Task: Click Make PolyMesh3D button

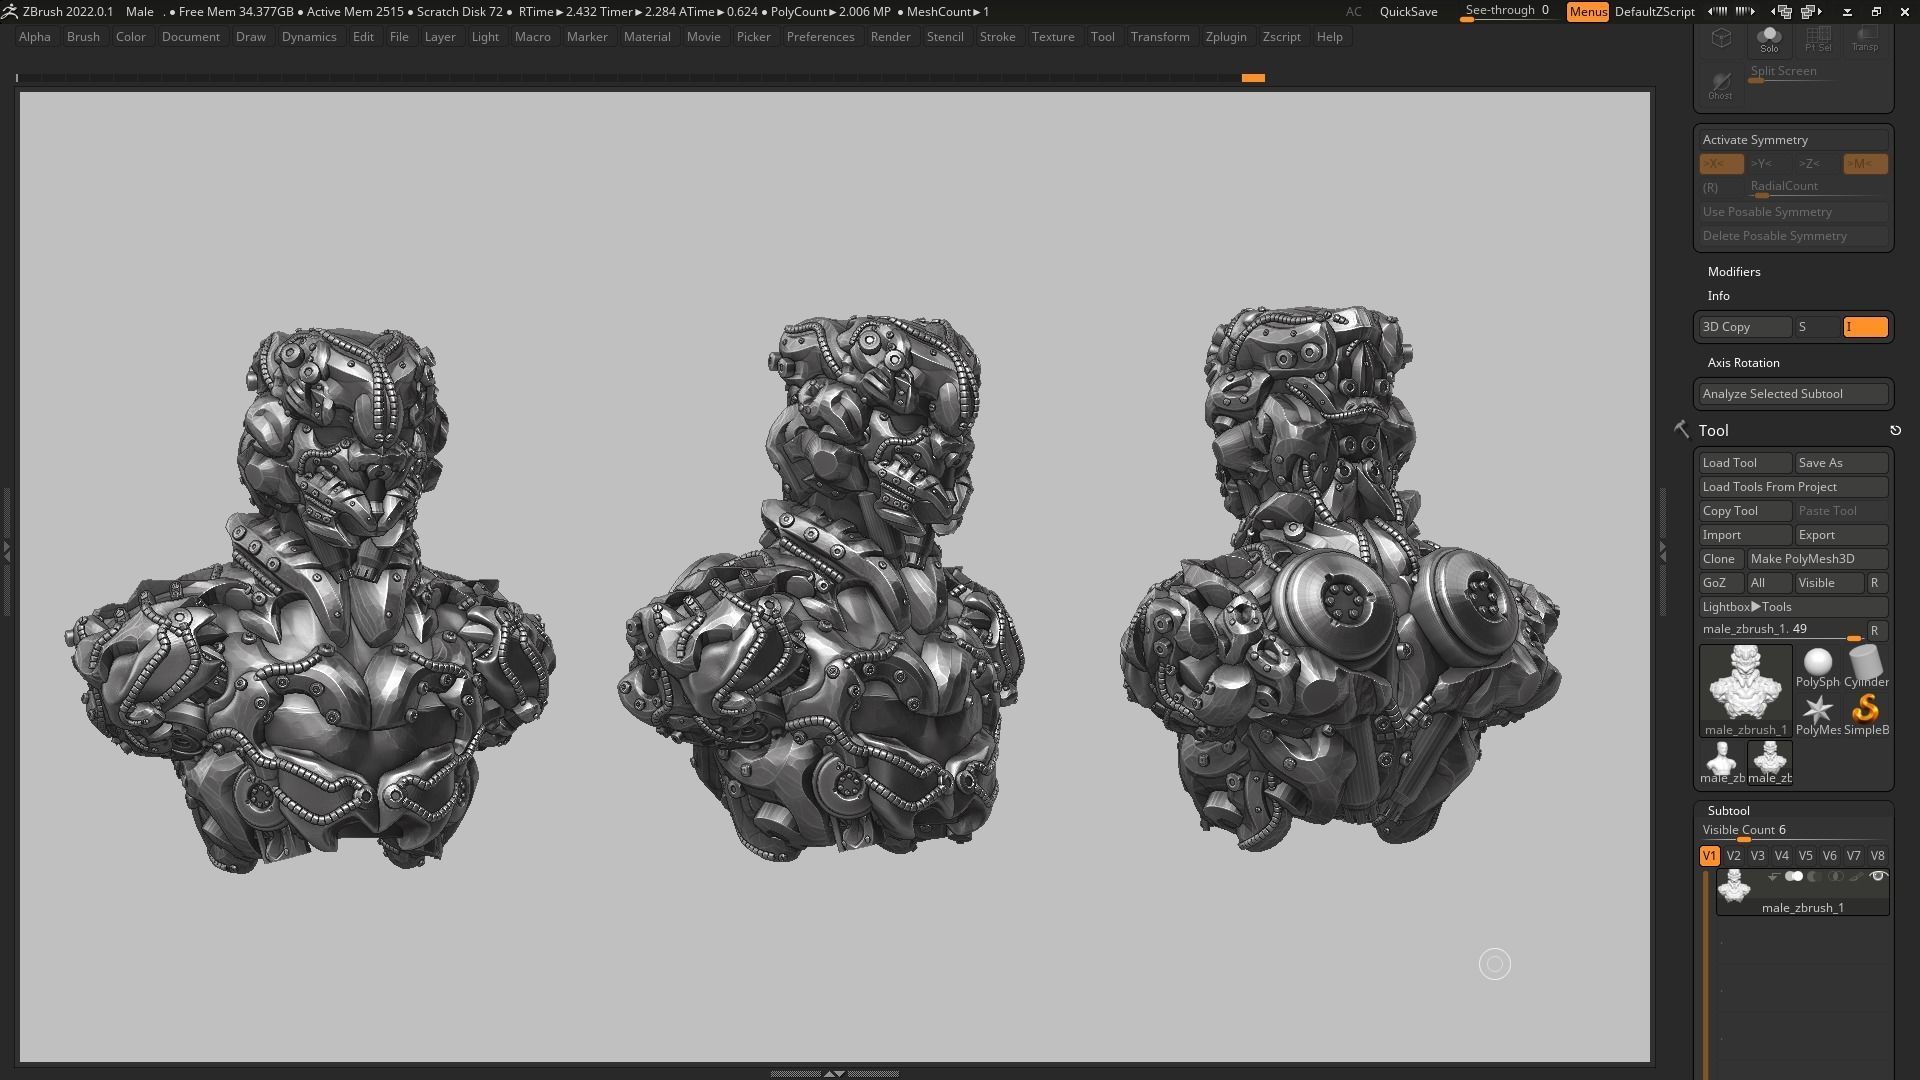Action: (1815, 559)
